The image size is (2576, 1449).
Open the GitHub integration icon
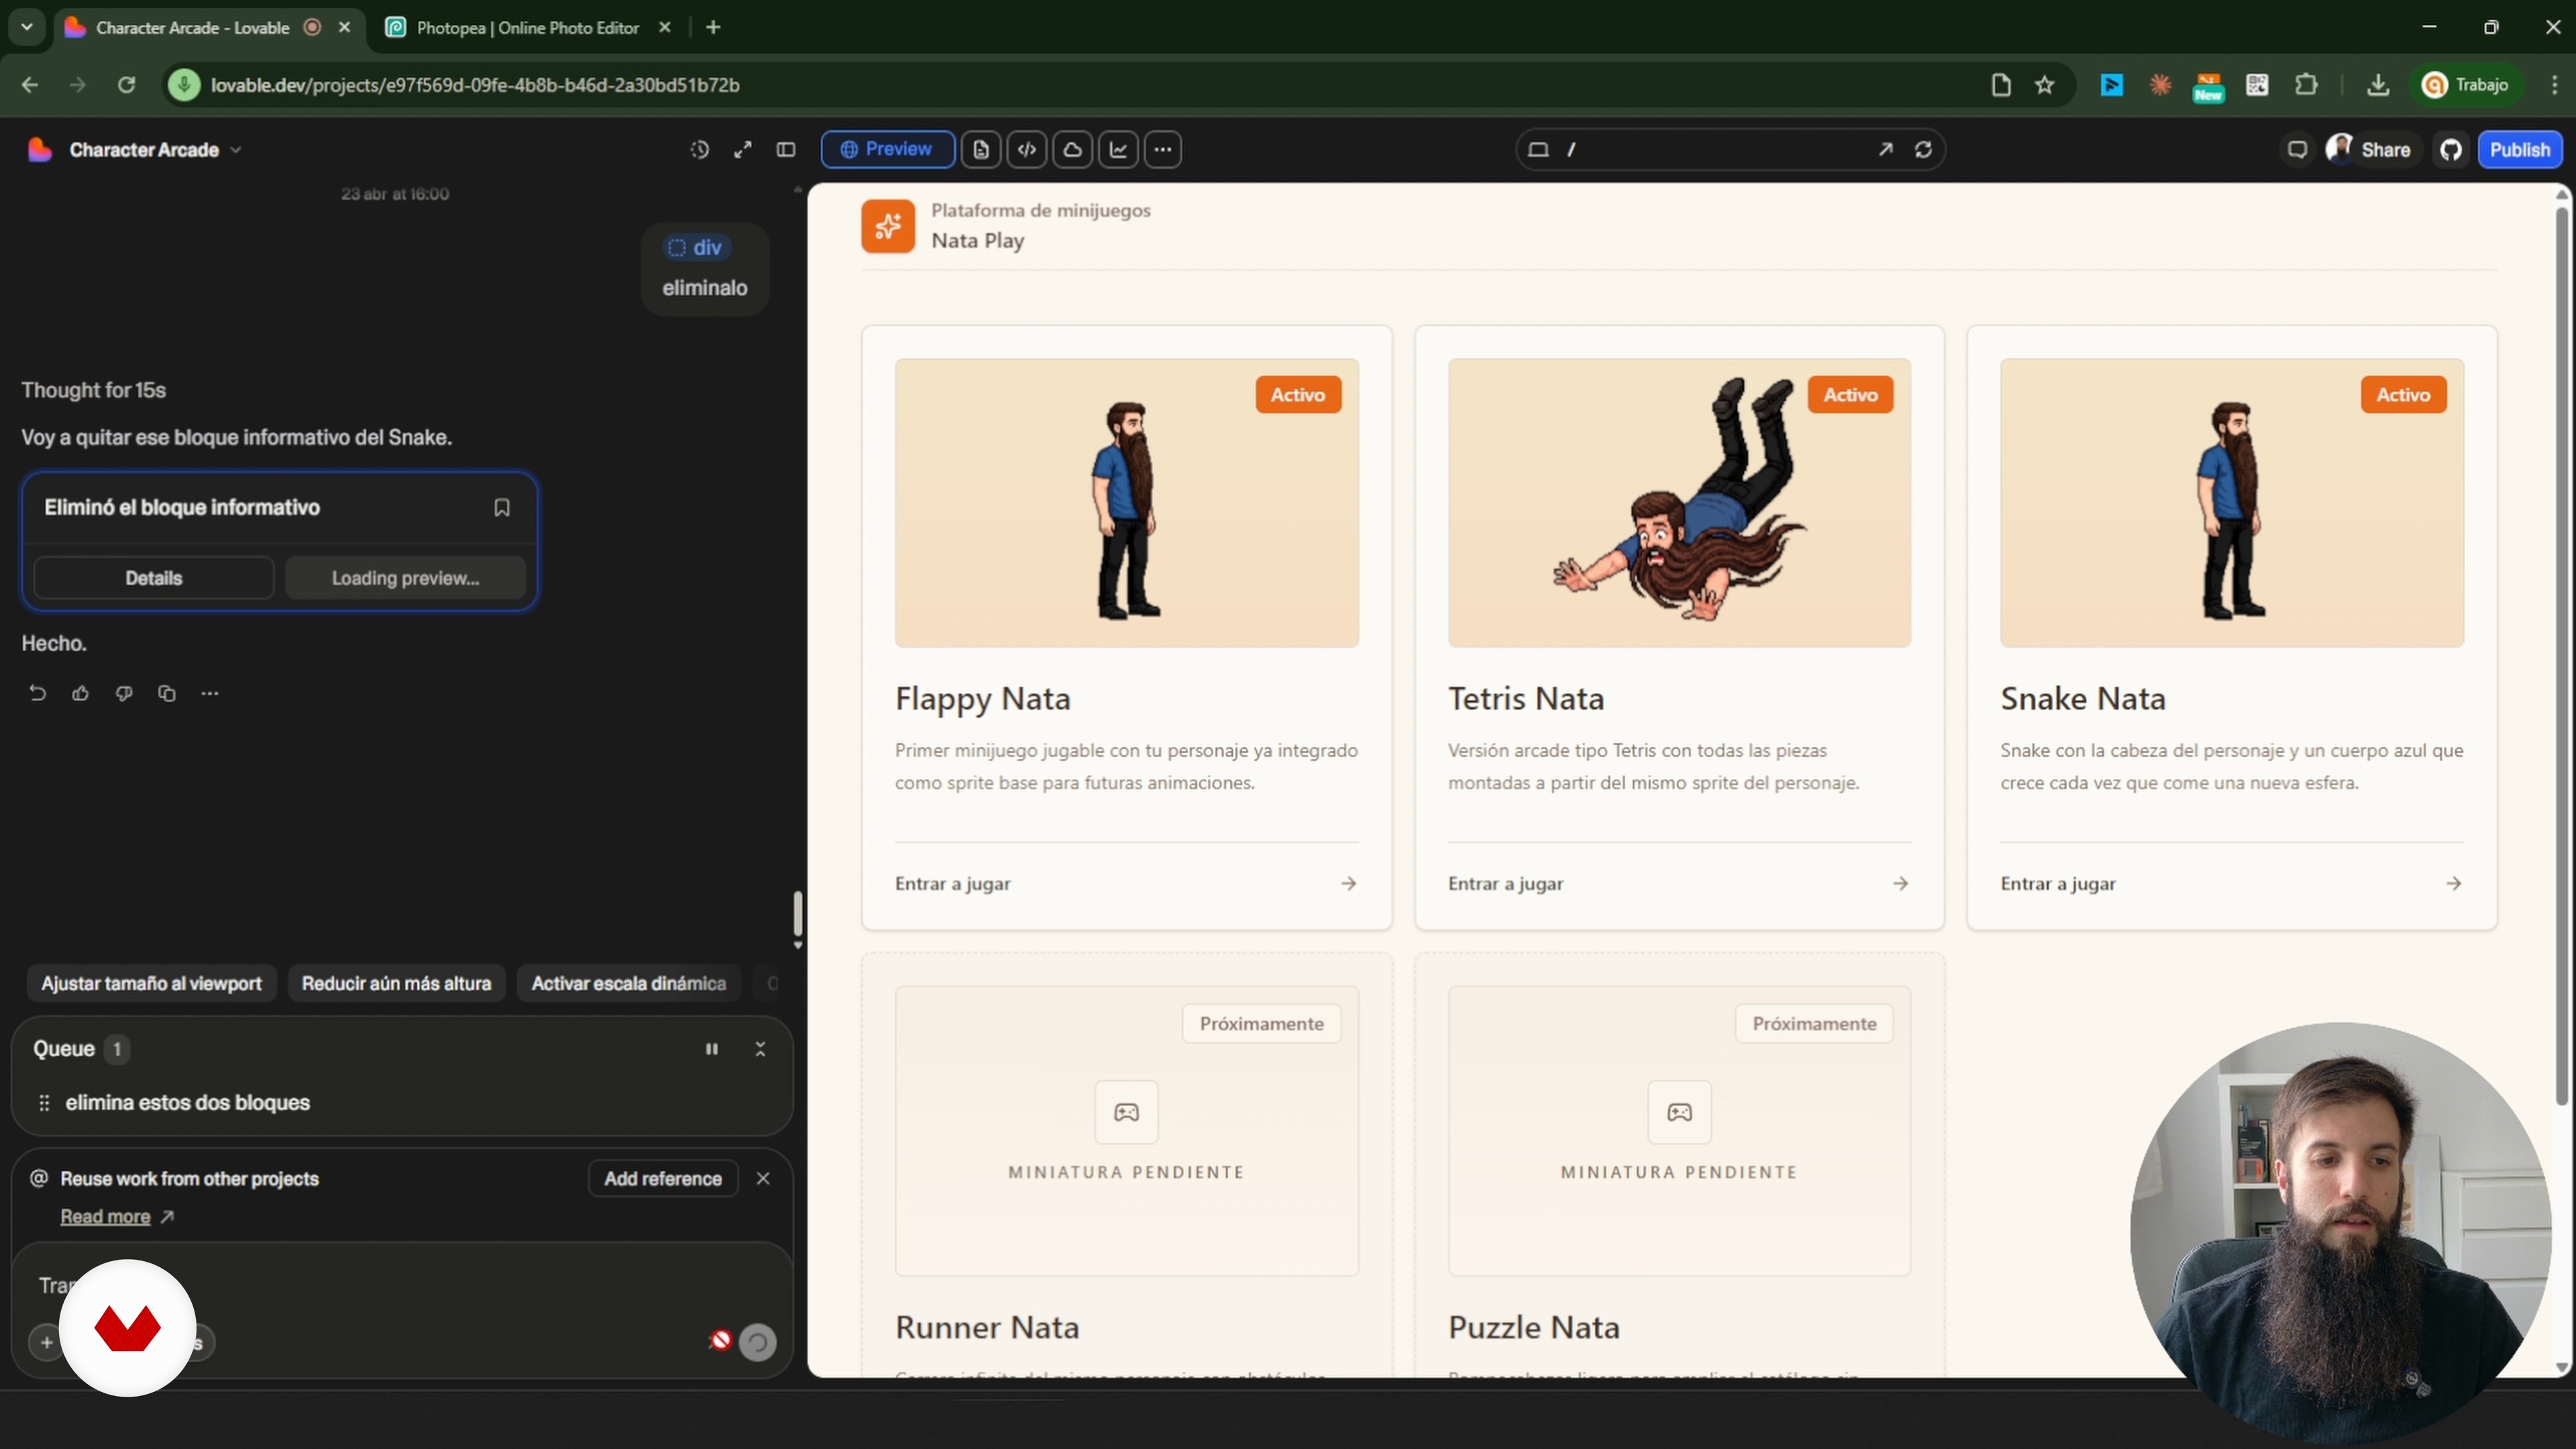click(2451, 150)
